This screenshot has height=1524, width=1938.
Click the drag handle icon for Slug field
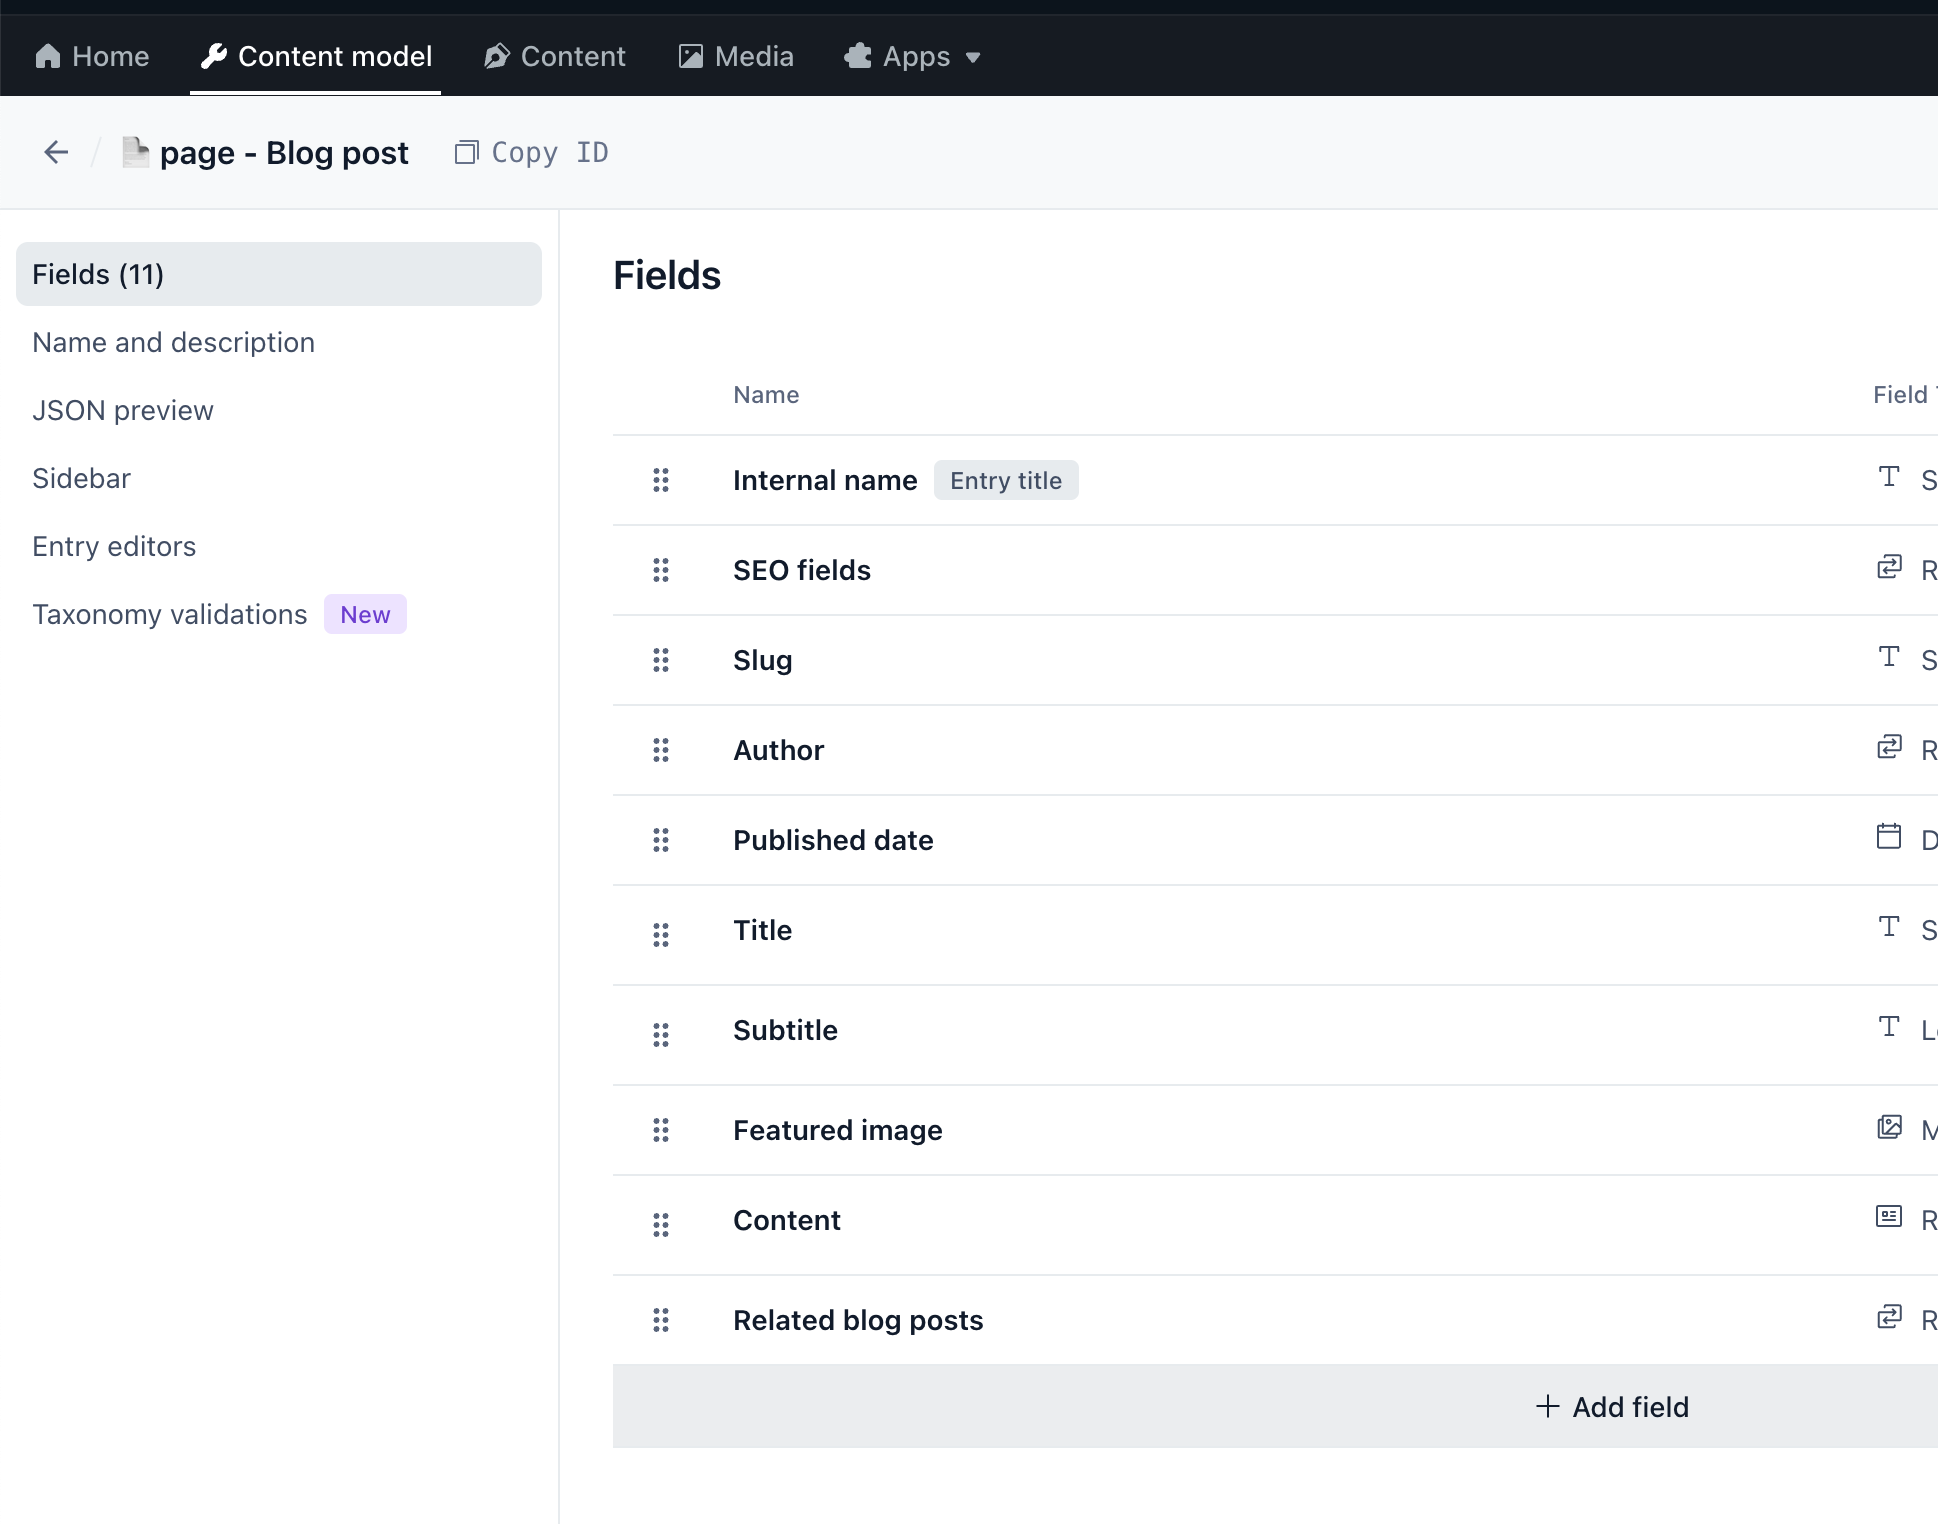[x=661, y=661]
